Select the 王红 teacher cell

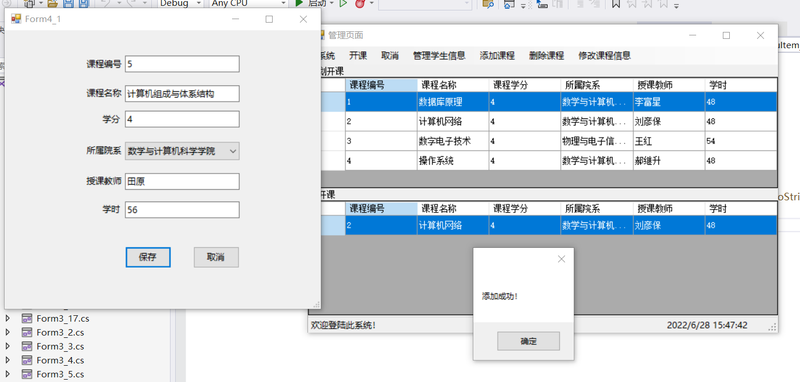(x=669, y=141)
